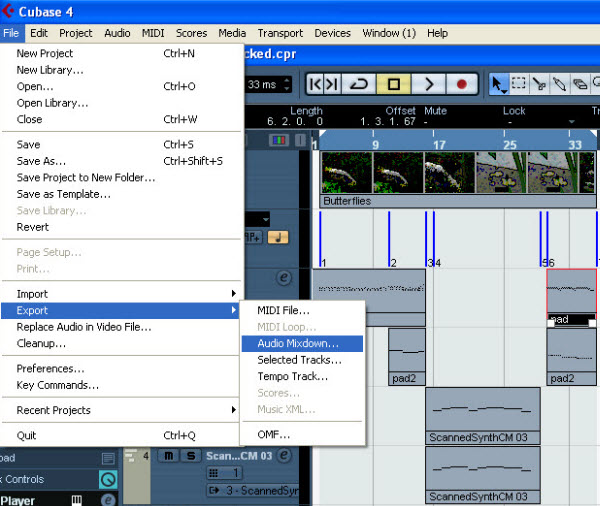Adjust the 33 ms stepper arrows
The width and height of the screenshot is (600, 506).
point(287,84)
